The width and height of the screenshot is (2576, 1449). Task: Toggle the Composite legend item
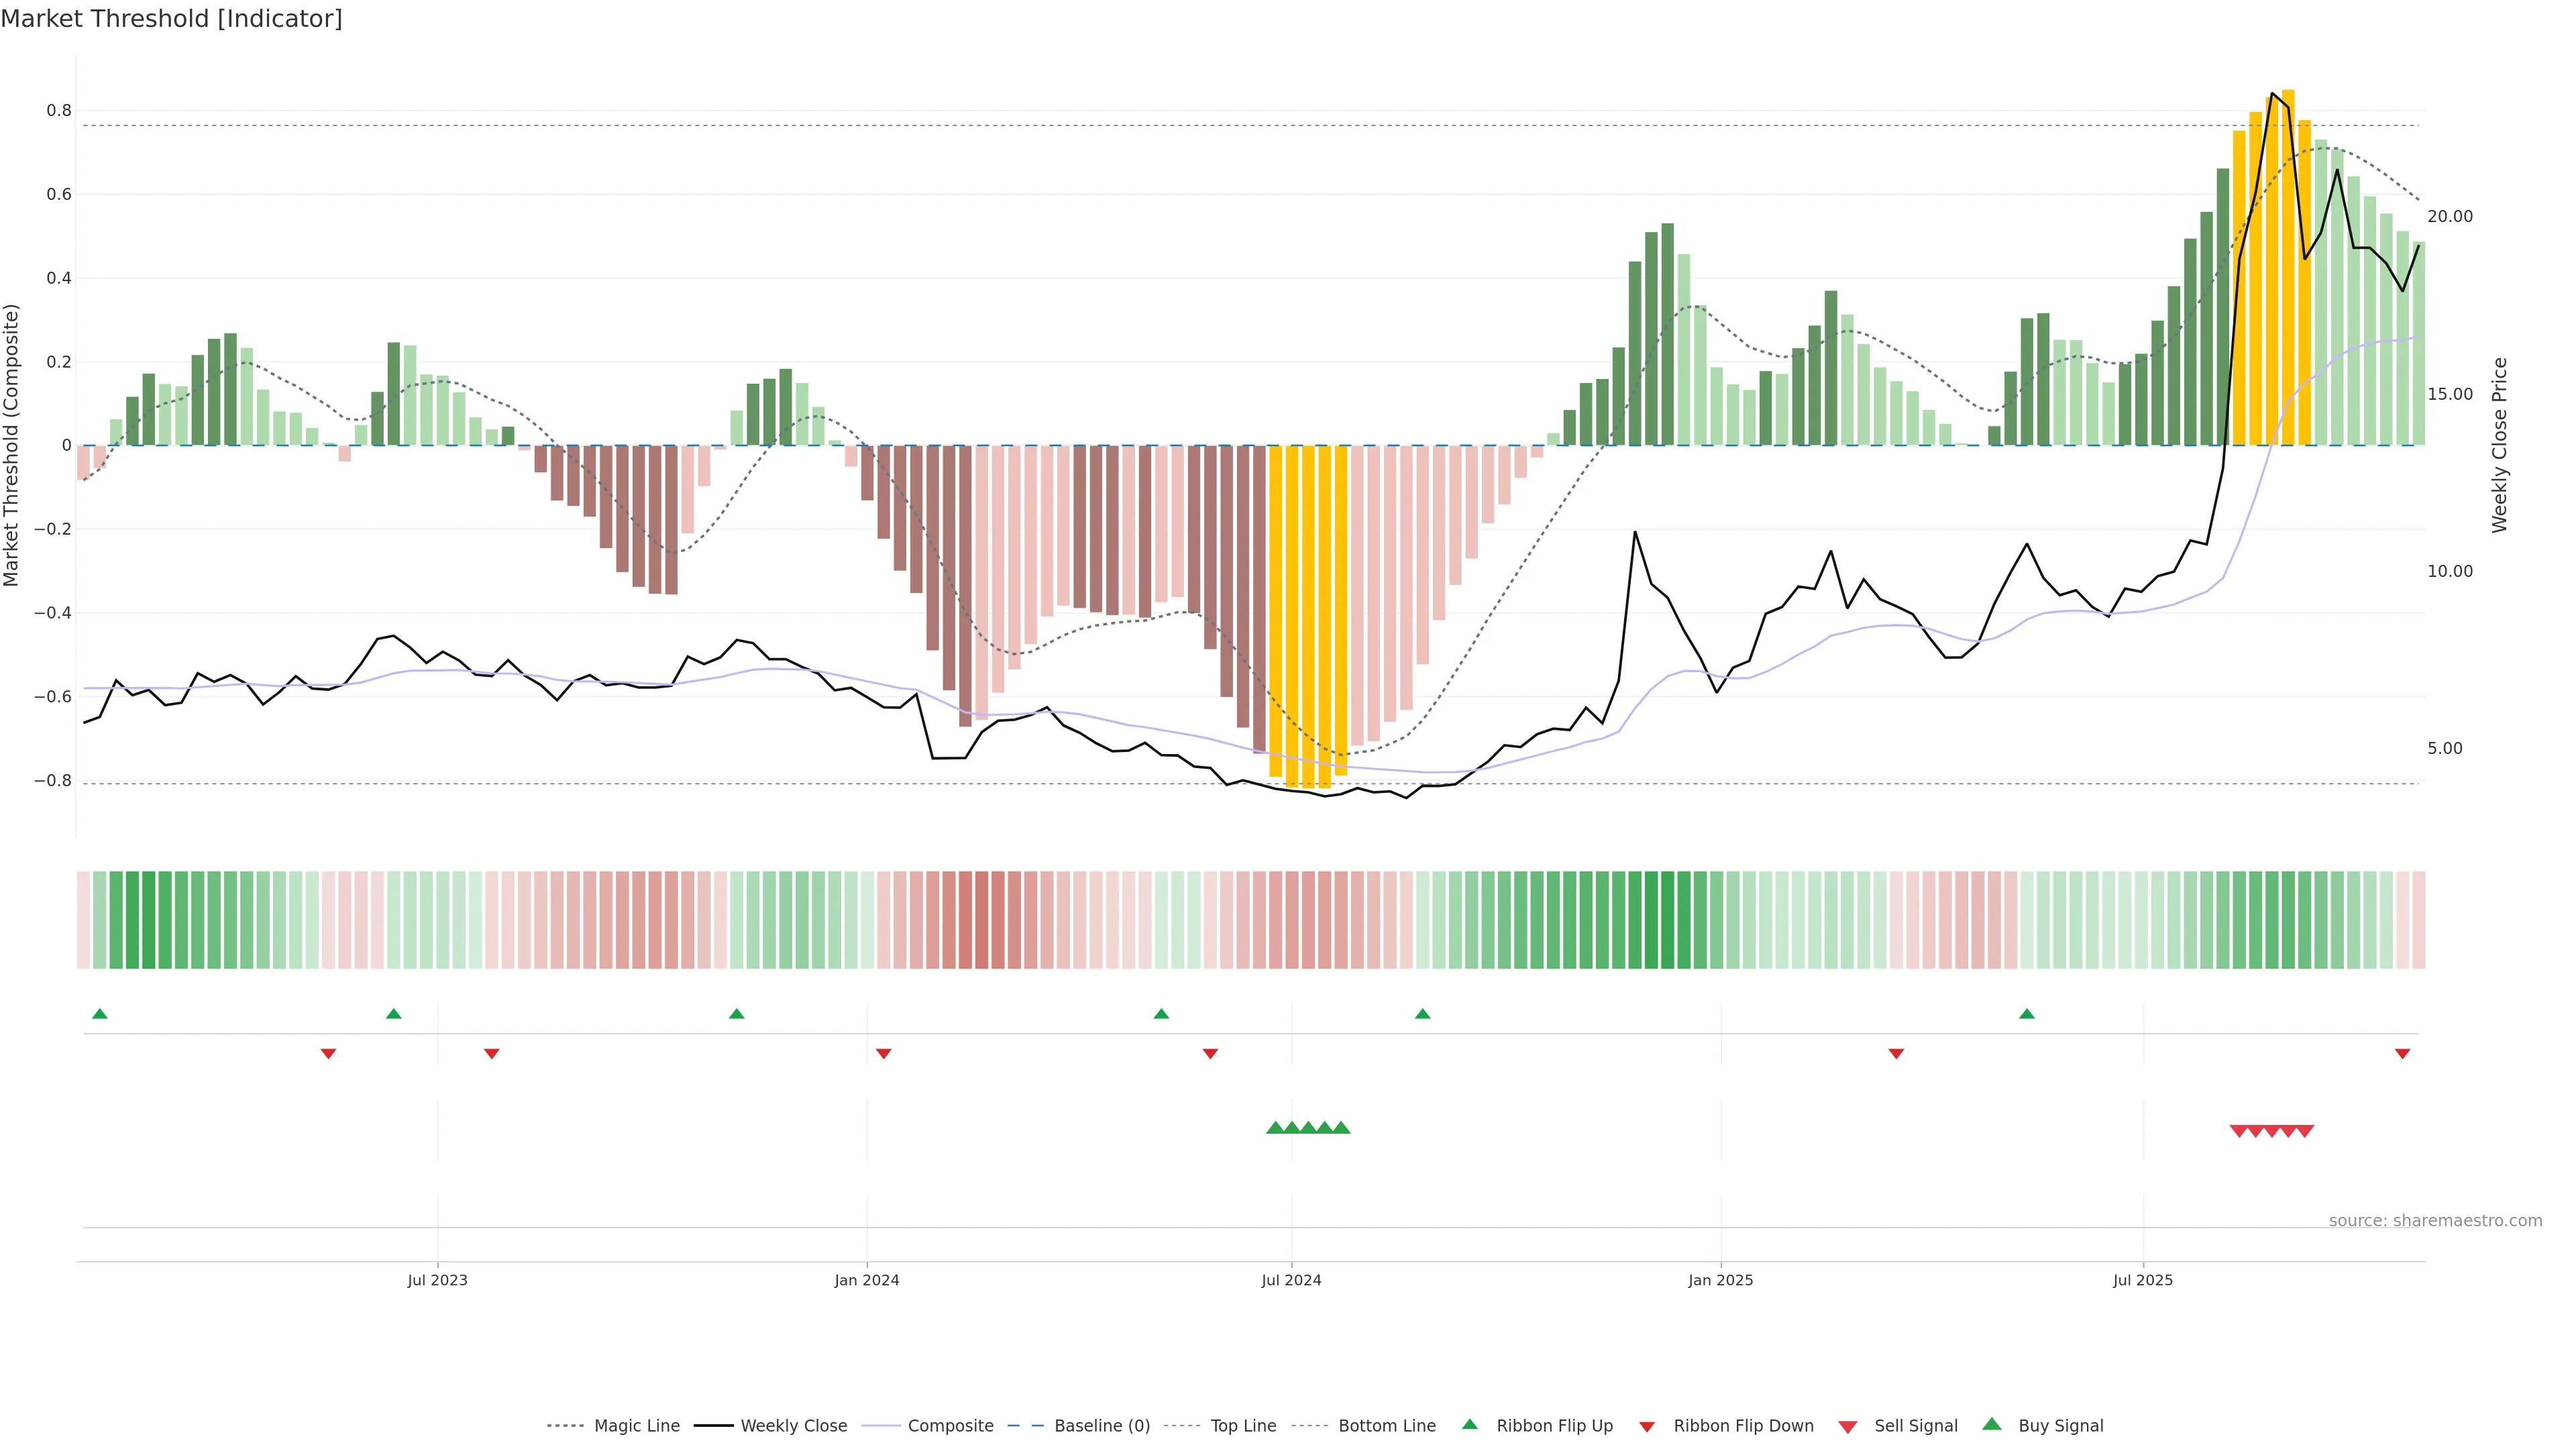tap(950, 1426)
